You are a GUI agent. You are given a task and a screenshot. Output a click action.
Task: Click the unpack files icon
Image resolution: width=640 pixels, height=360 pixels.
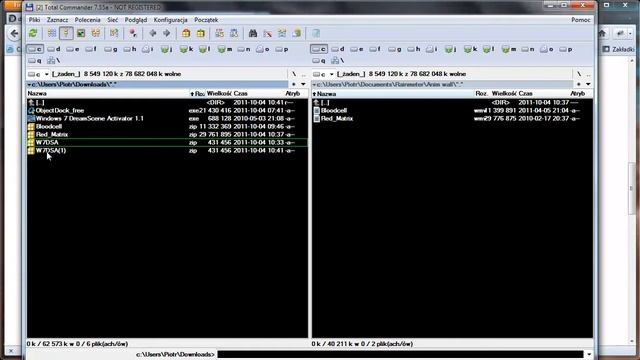201,33
